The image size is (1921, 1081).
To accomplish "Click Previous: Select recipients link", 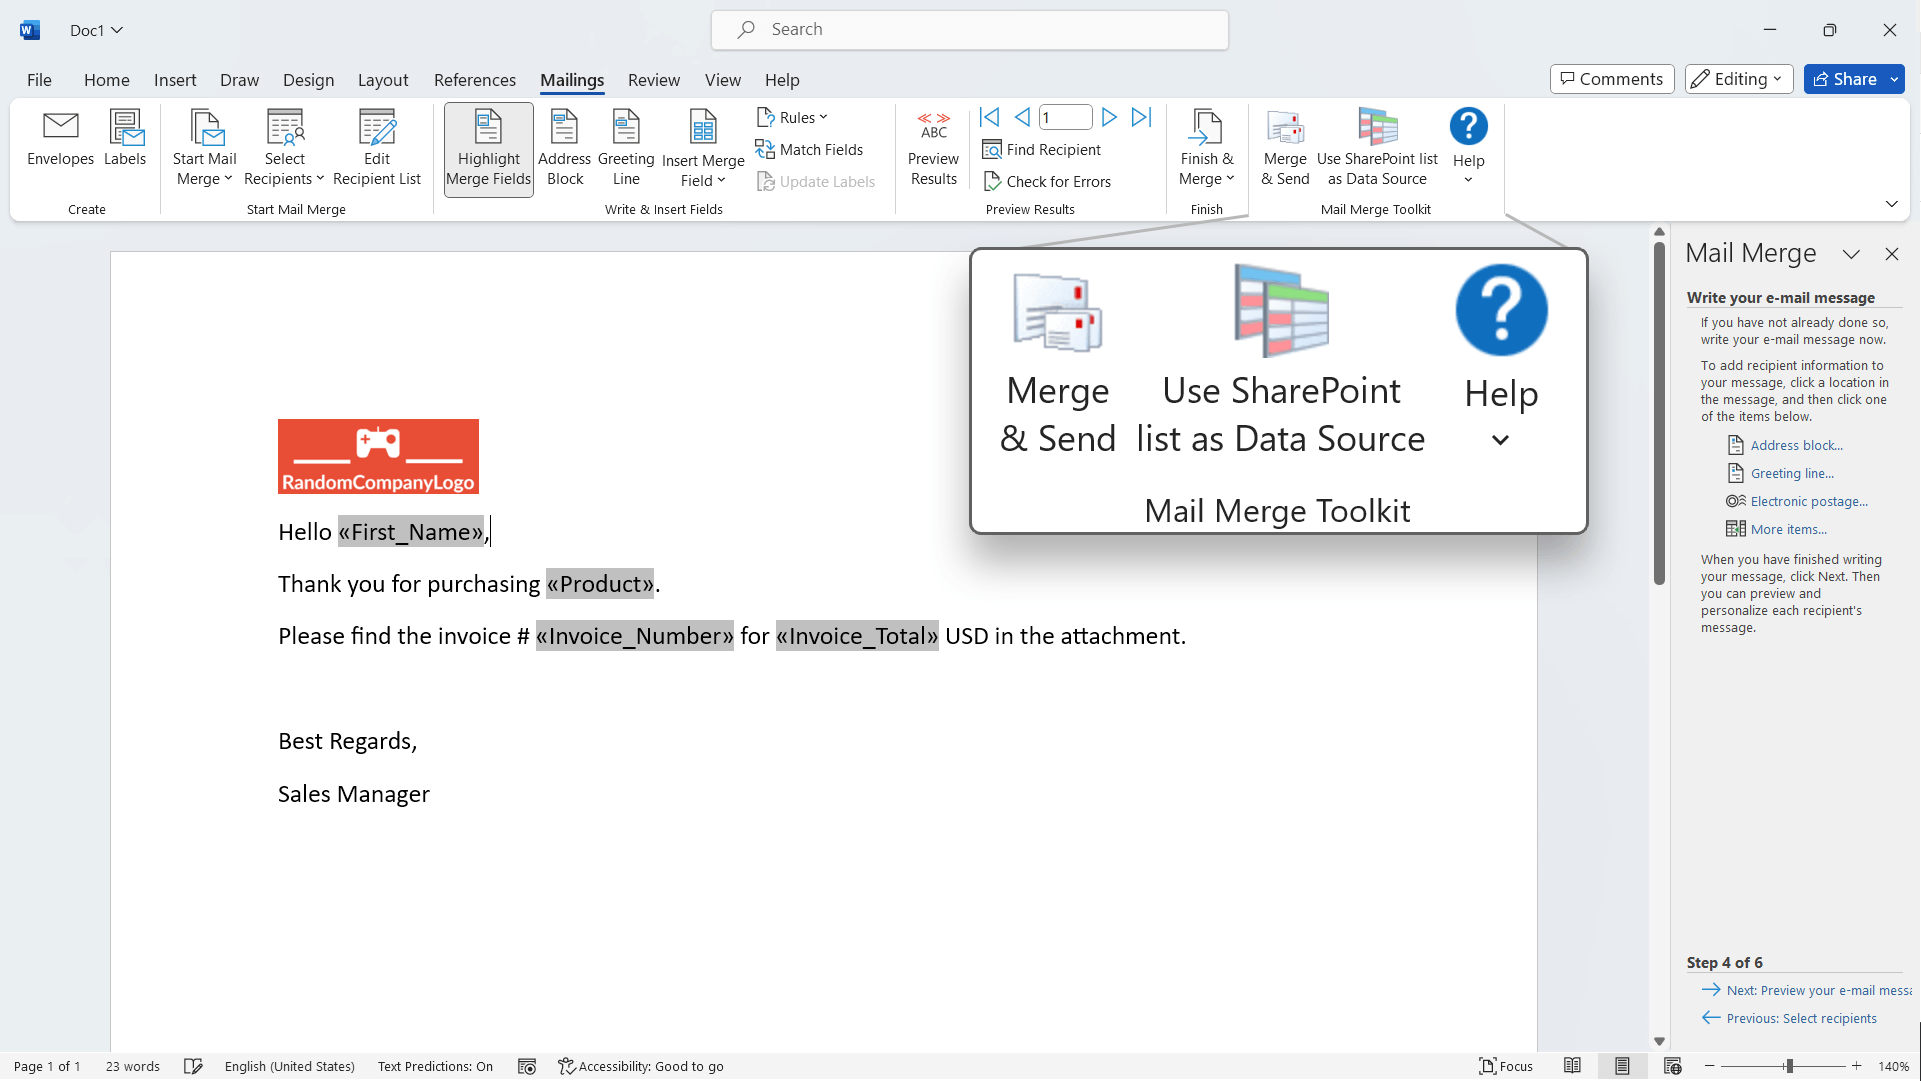I will point(1802,1018).
